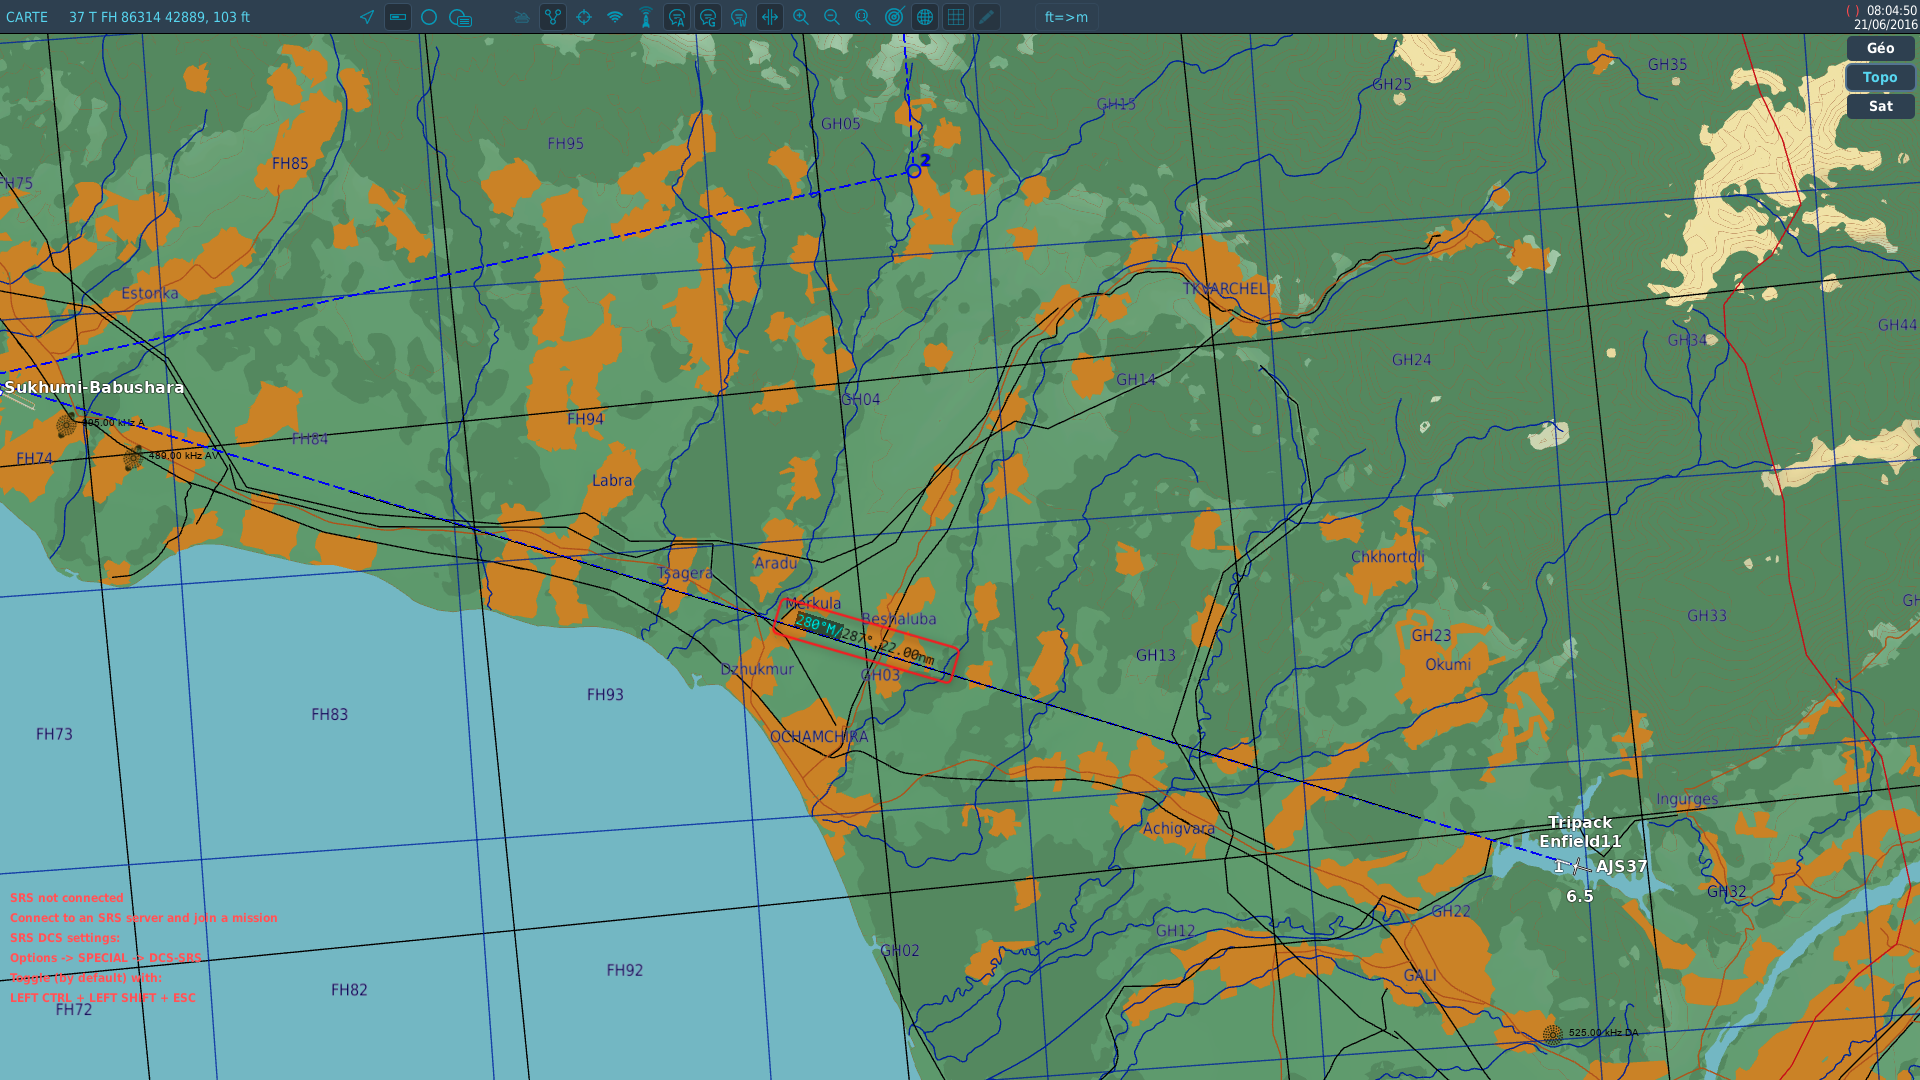Screen dimensions: 1920x1080
Task: Click the CARTE label in top bar
Action: tap(27, 17)
